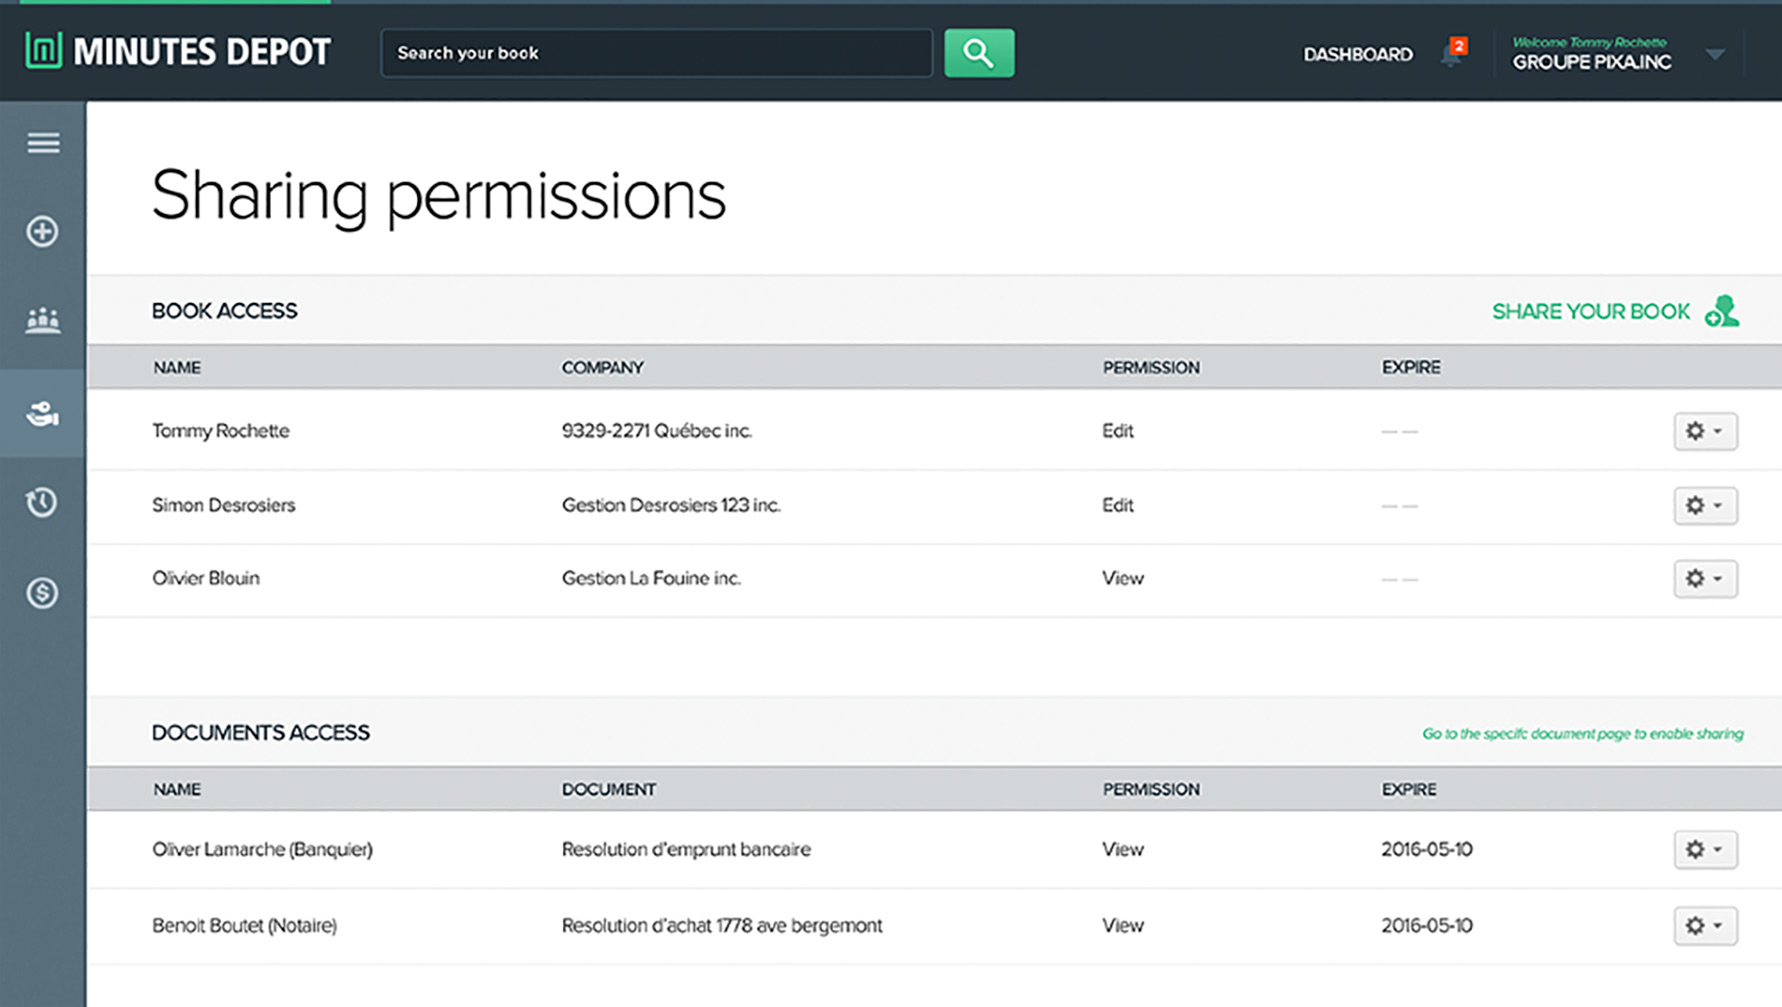
Task: Open the hamburger navigation menu
Action: click(x=42, y=143)
